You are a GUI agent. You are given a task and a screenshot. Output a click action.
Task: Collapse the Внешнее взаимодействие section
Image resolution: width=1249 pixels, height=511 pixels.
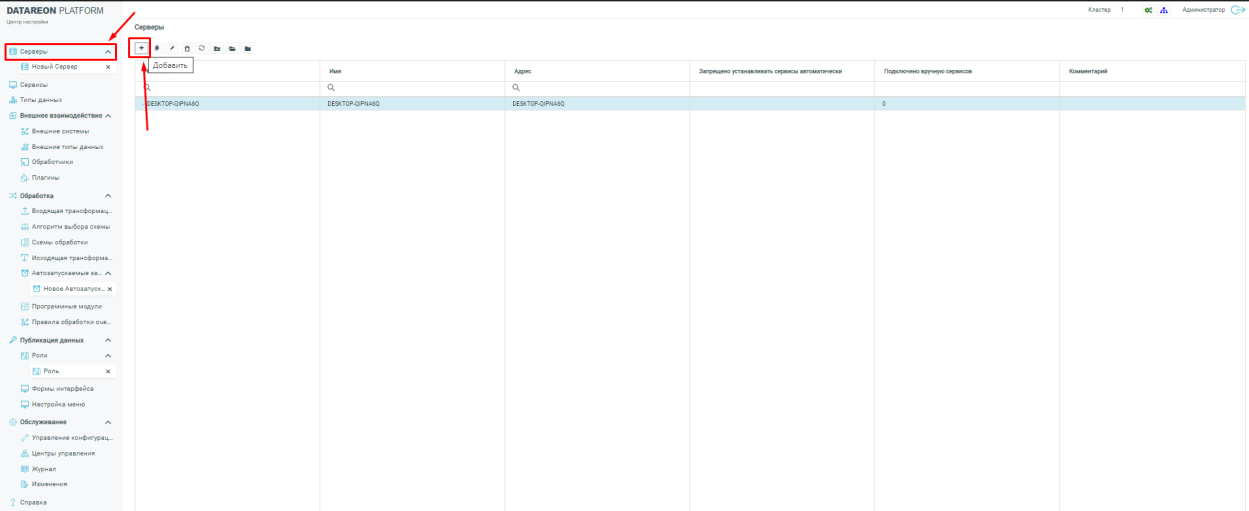pyautogui.click(x=108, y=116)
